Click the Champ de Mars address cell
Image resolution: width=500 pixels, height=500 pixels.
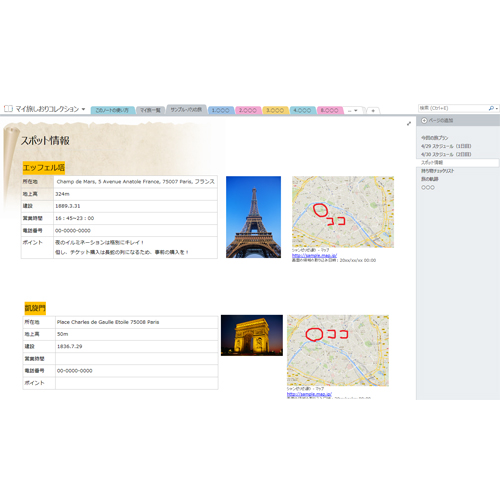click(135, 182)
